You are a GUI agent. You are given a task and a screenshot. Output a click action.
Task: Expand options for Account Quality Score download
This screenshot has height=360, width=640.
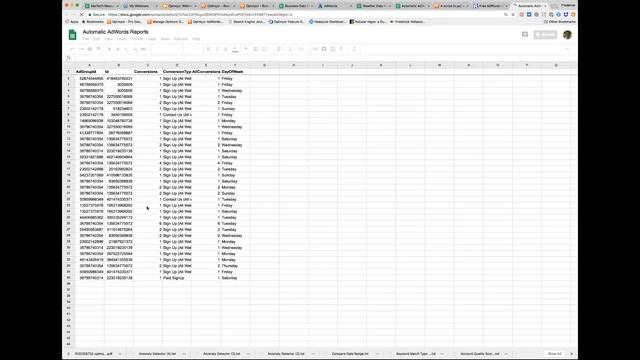click(x=506, y=354)
